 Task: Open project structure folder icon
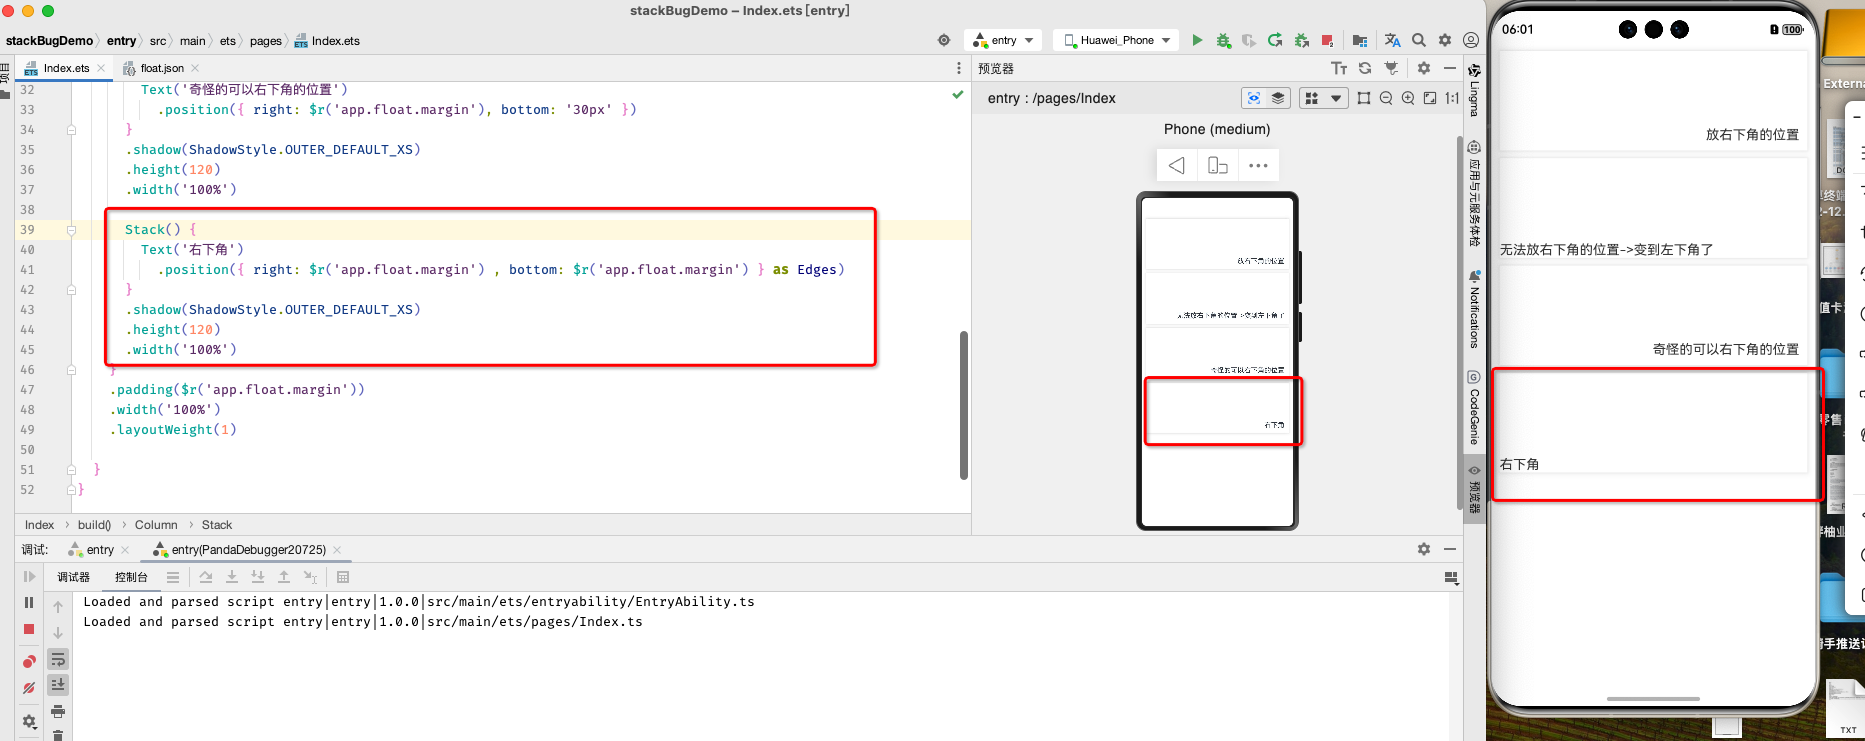click(1360, 40)
